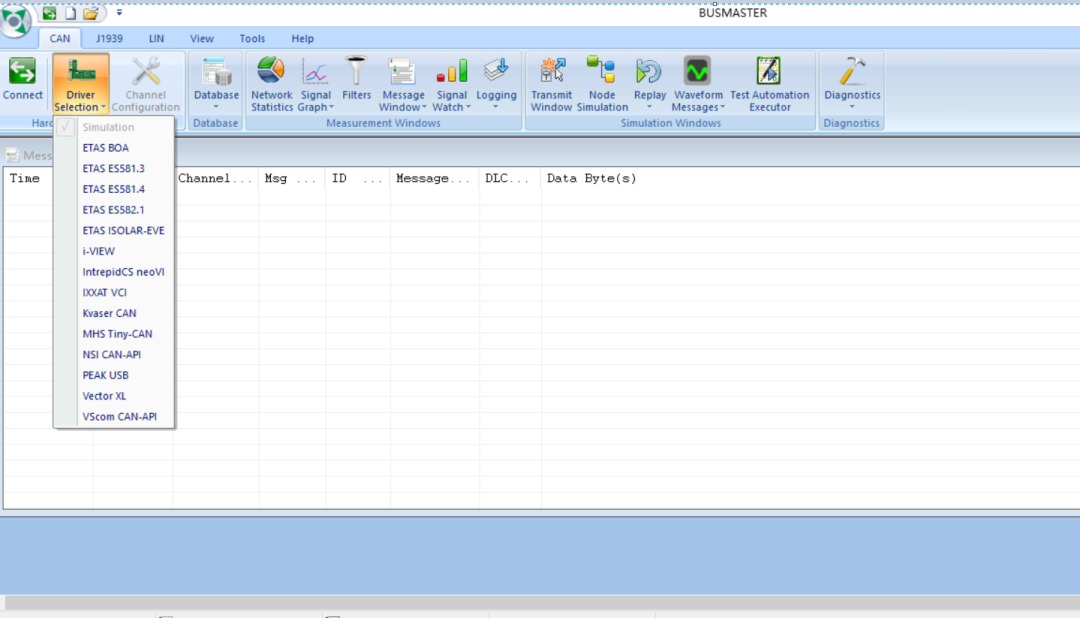The image size is (1080, 618).
Task: Switch to the CAN ribbon tab
Action: coord(60,39)
